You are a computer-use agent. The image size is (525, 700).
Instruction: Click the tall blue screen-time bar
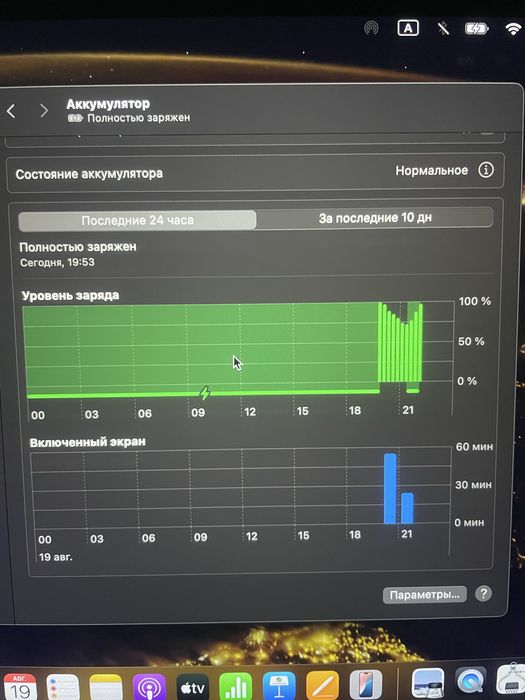(390, 488)
